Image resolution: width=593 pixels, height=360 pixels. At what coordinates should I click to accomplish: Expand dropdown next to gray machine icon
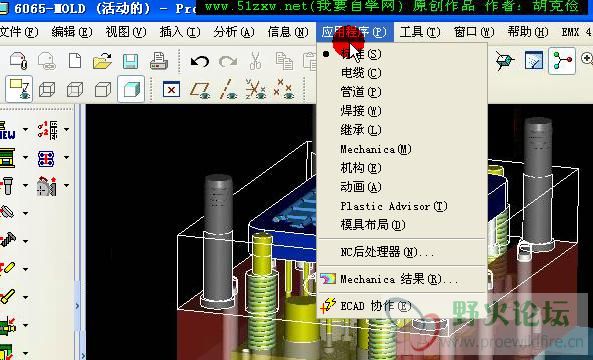point(67,185)
